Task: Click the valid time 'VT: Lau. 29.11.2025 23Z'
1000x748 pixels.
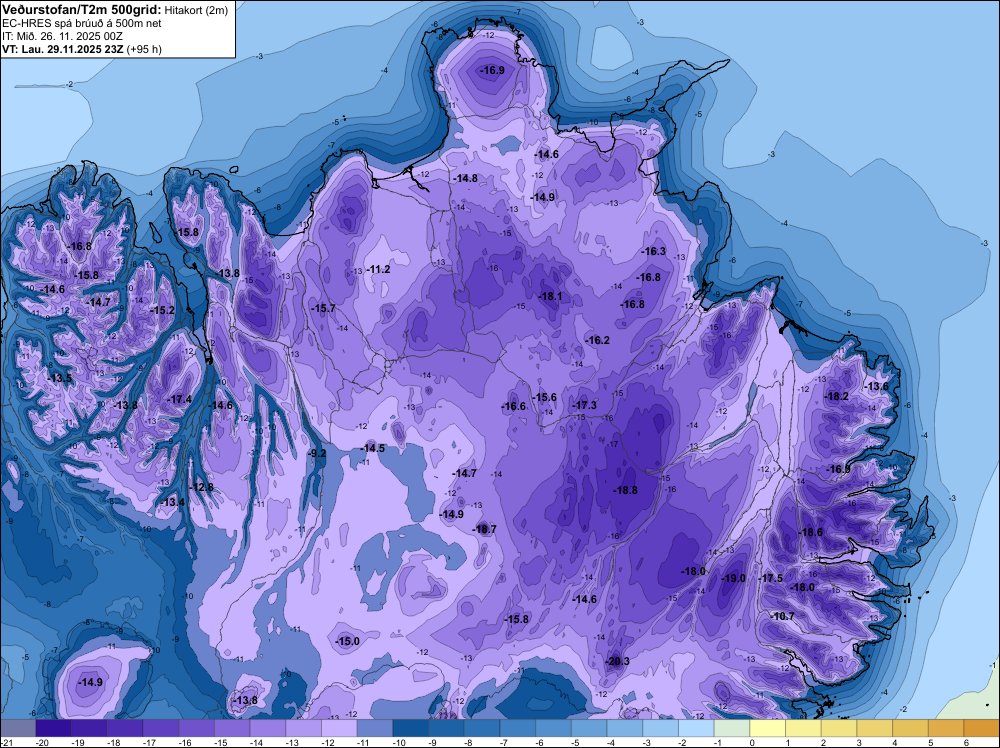Action: coord(62,49)
